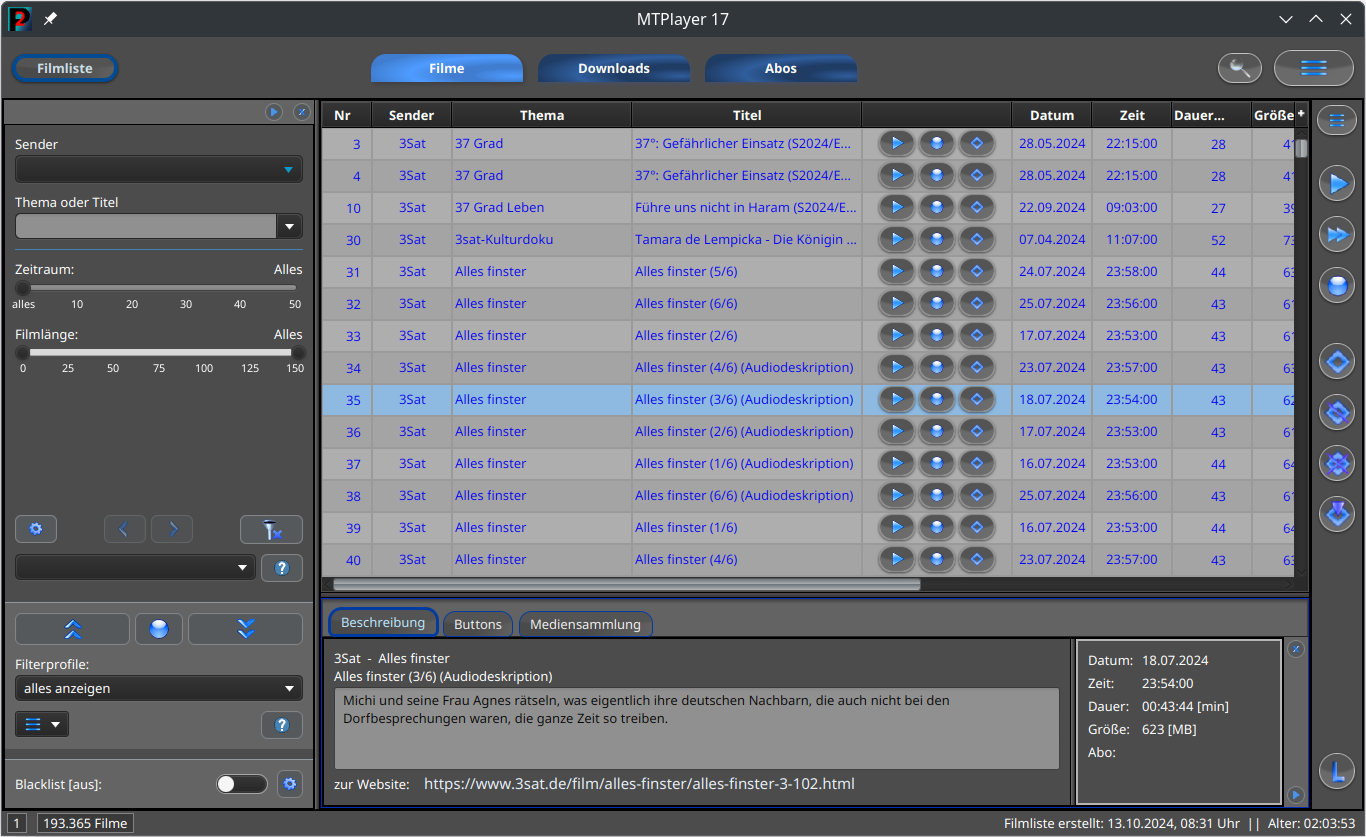Click the second diamond icon in right toolbar
The width and height of the screenshot is (1366, 837).
click(x=1336, y=411)
